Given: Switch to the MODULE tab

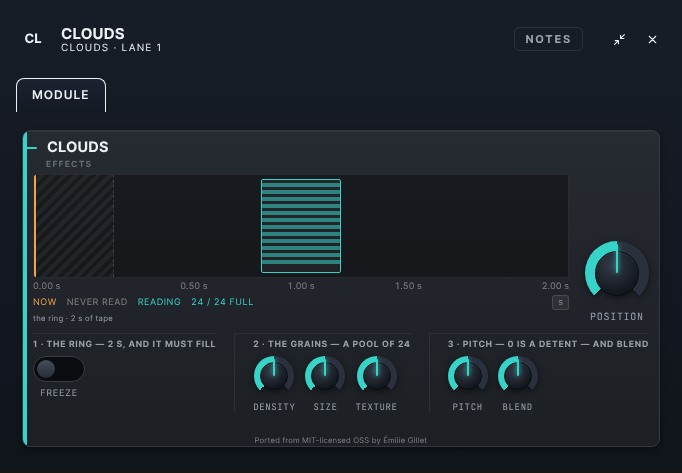Looking at the screenshot, I should tap(61, 95).
